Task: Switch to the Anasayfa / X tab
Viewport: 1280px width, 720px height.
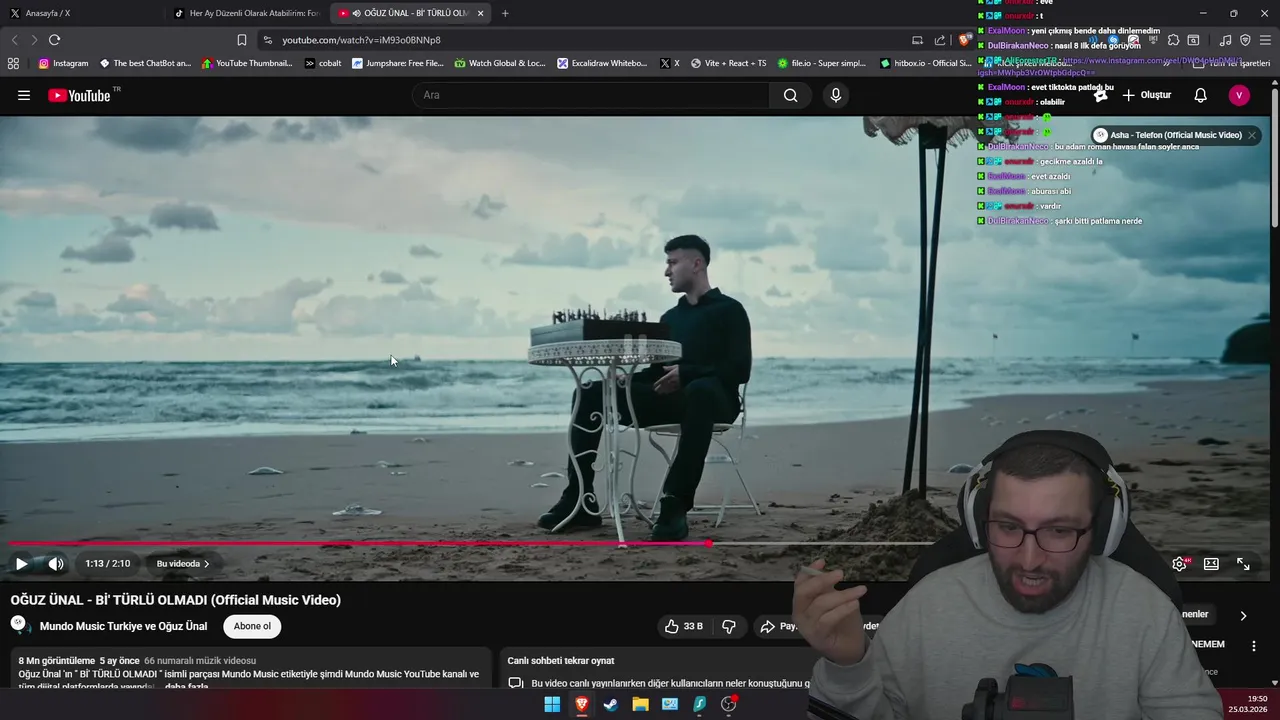Action: (80, 13)
